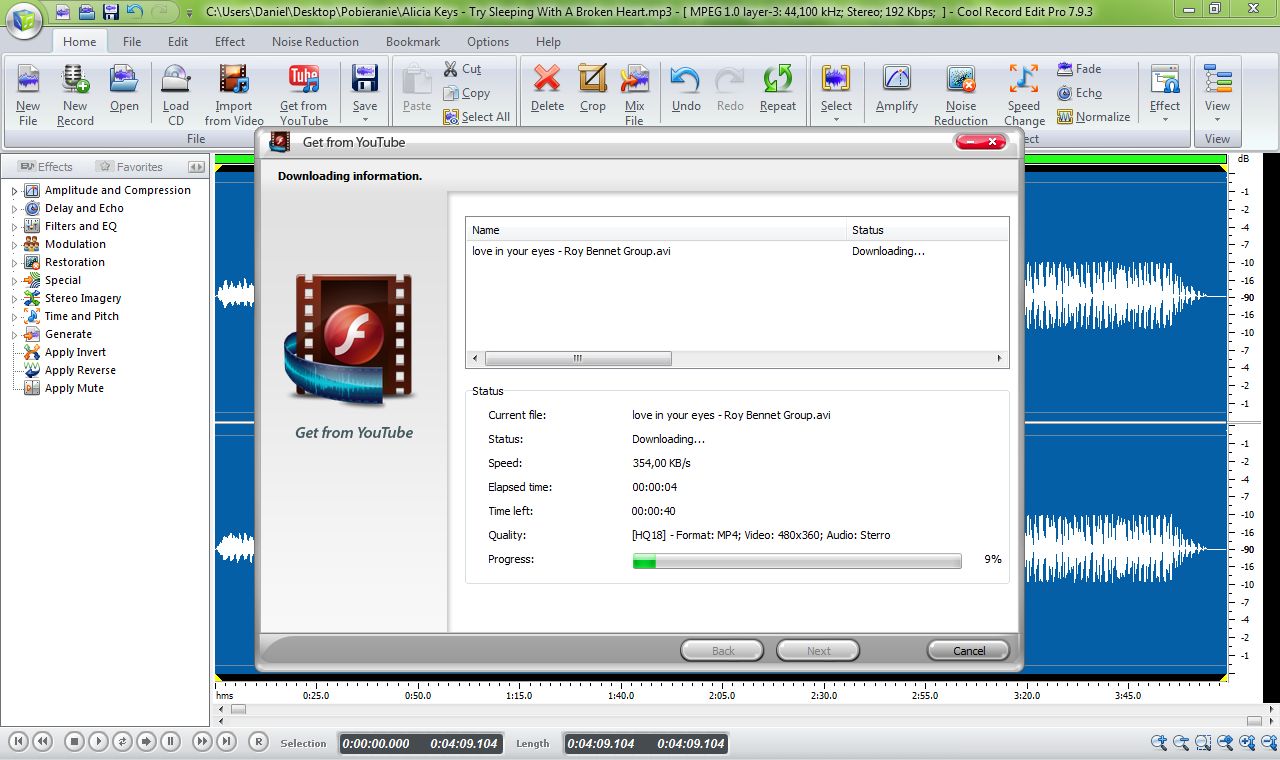Click the Copy button in the ribbon
The height and width of the screenshot is (760, 1280).
pyautogui.click(x=467, y=93)
